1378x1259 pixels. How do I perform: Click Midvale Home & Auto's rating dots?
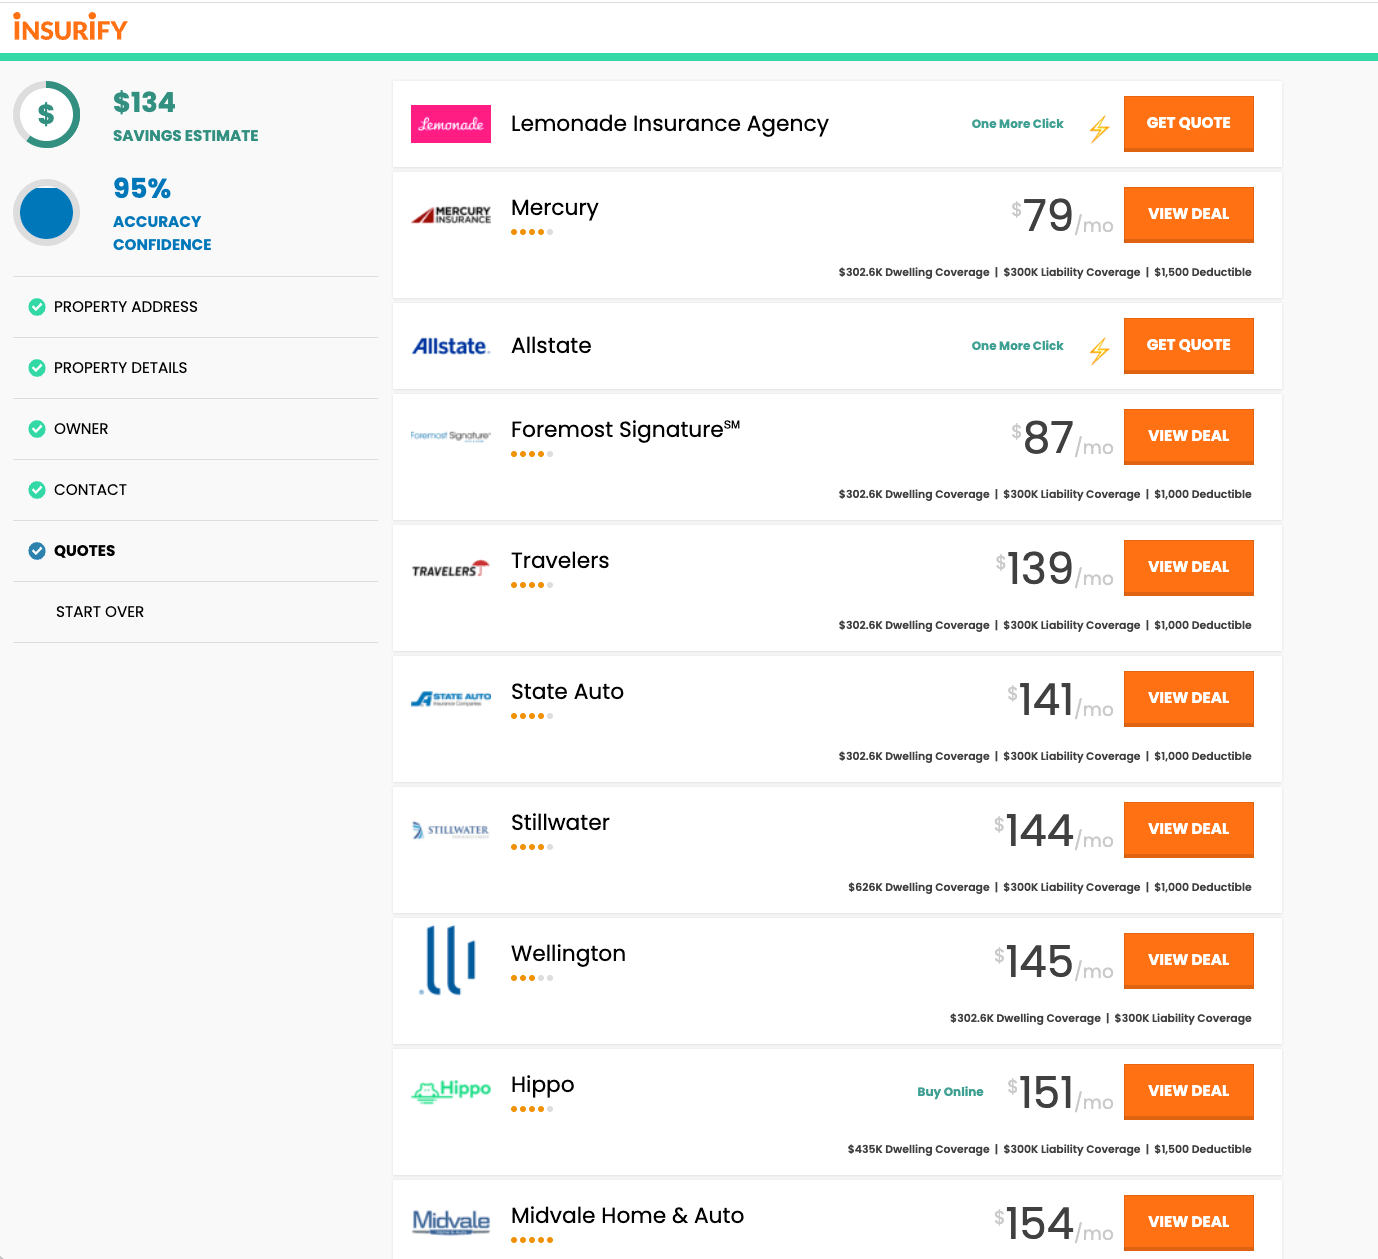[532, 1240]
